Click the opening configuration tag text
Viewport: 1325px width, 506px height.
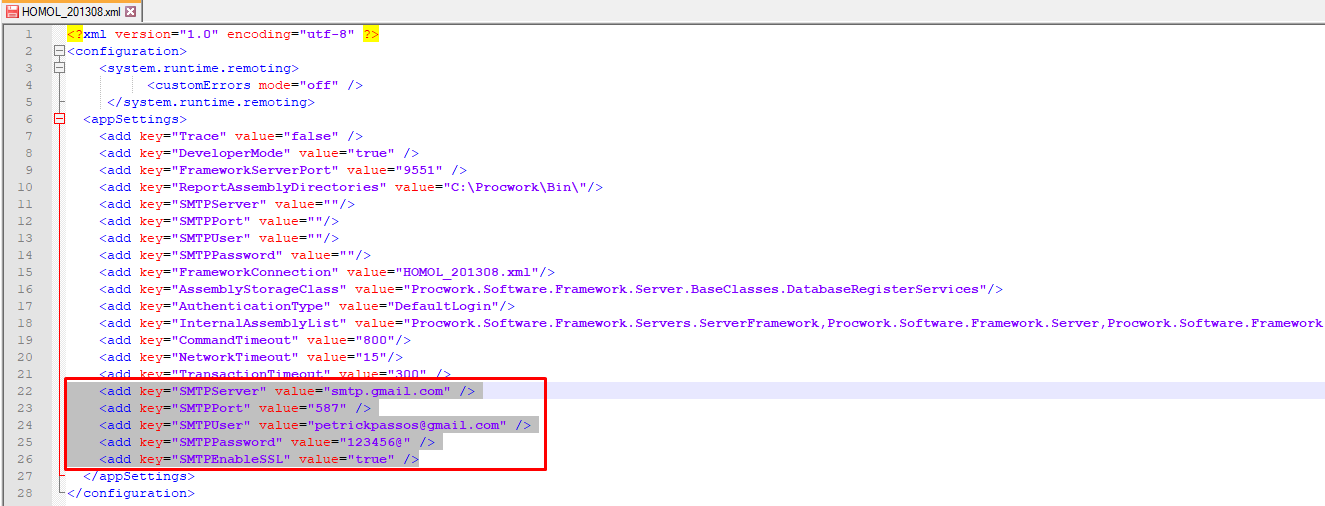click(127, 51)
